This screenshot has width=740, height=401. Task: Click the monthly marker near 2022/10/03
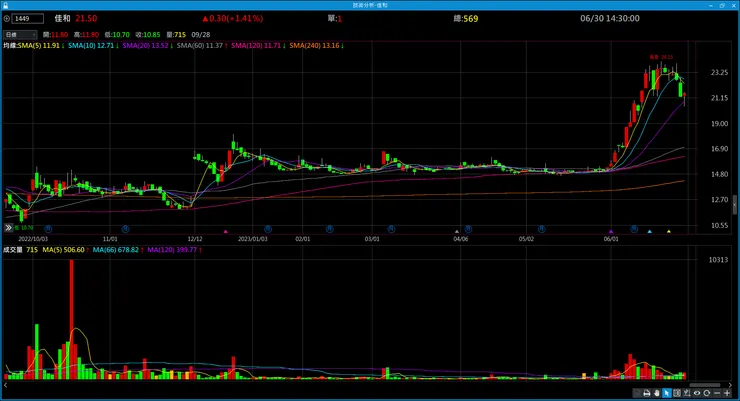[48, 229]
